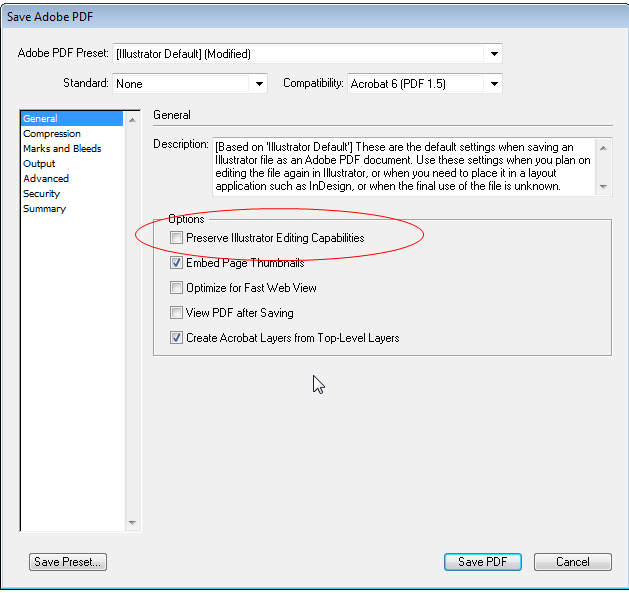Click the category list scroll-down arrow

(132, 522)
